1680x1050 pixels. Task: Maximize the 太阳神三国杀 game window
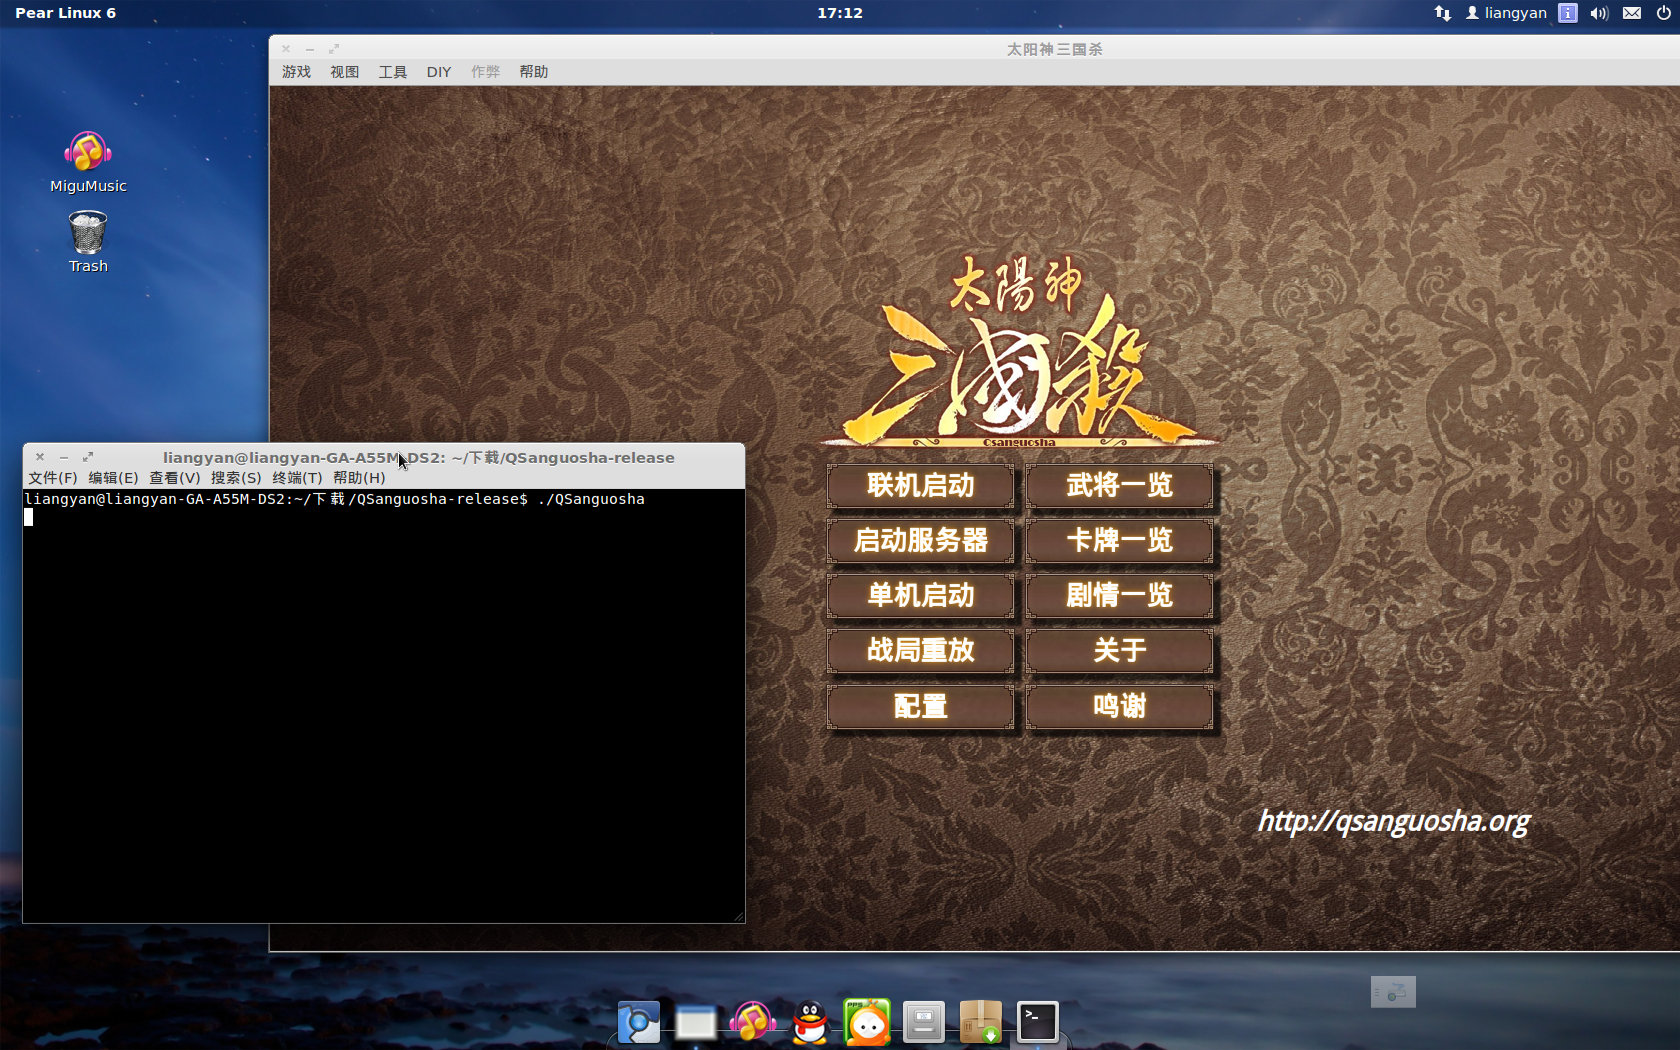click(x=334, y=49)
